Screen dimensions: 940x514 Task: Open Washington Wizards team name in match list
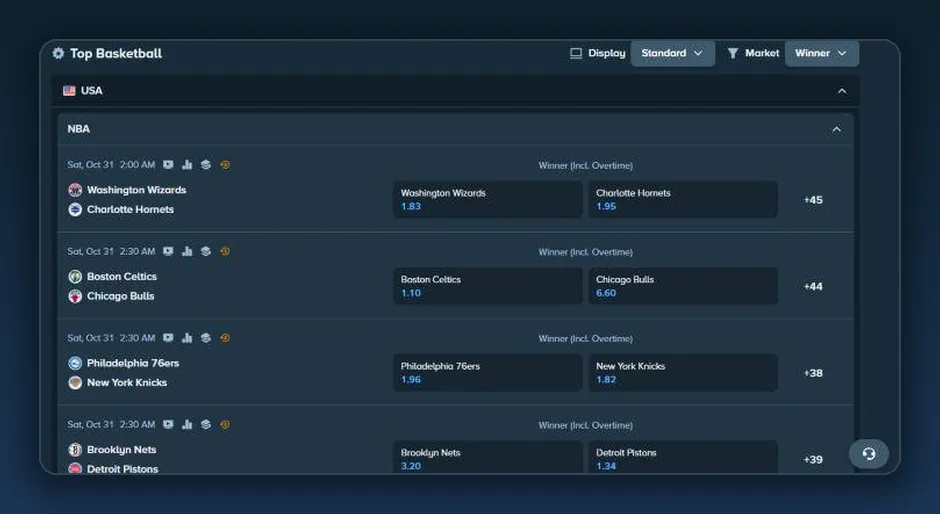137,190
